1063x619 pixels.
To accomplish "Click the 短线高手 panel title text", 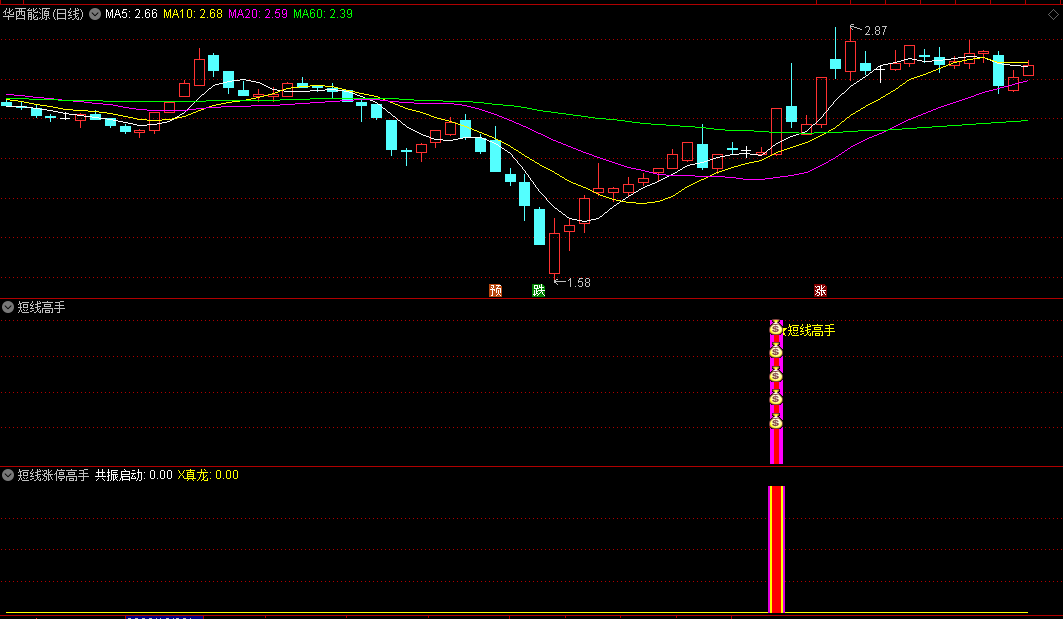I will tap(41, 307).
